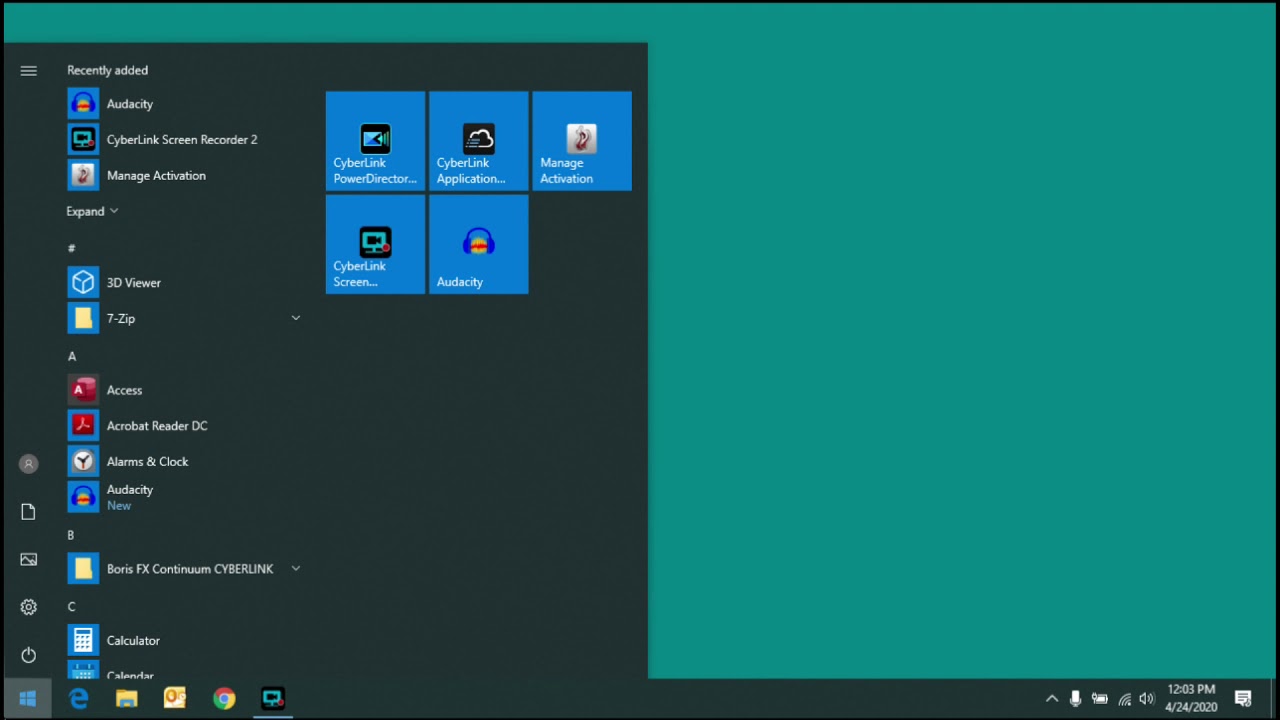This screenshot has width=1280, height=720.
Task: Click the Manage Activation tile
Action: pyautogui.click(x=582, y=141)
